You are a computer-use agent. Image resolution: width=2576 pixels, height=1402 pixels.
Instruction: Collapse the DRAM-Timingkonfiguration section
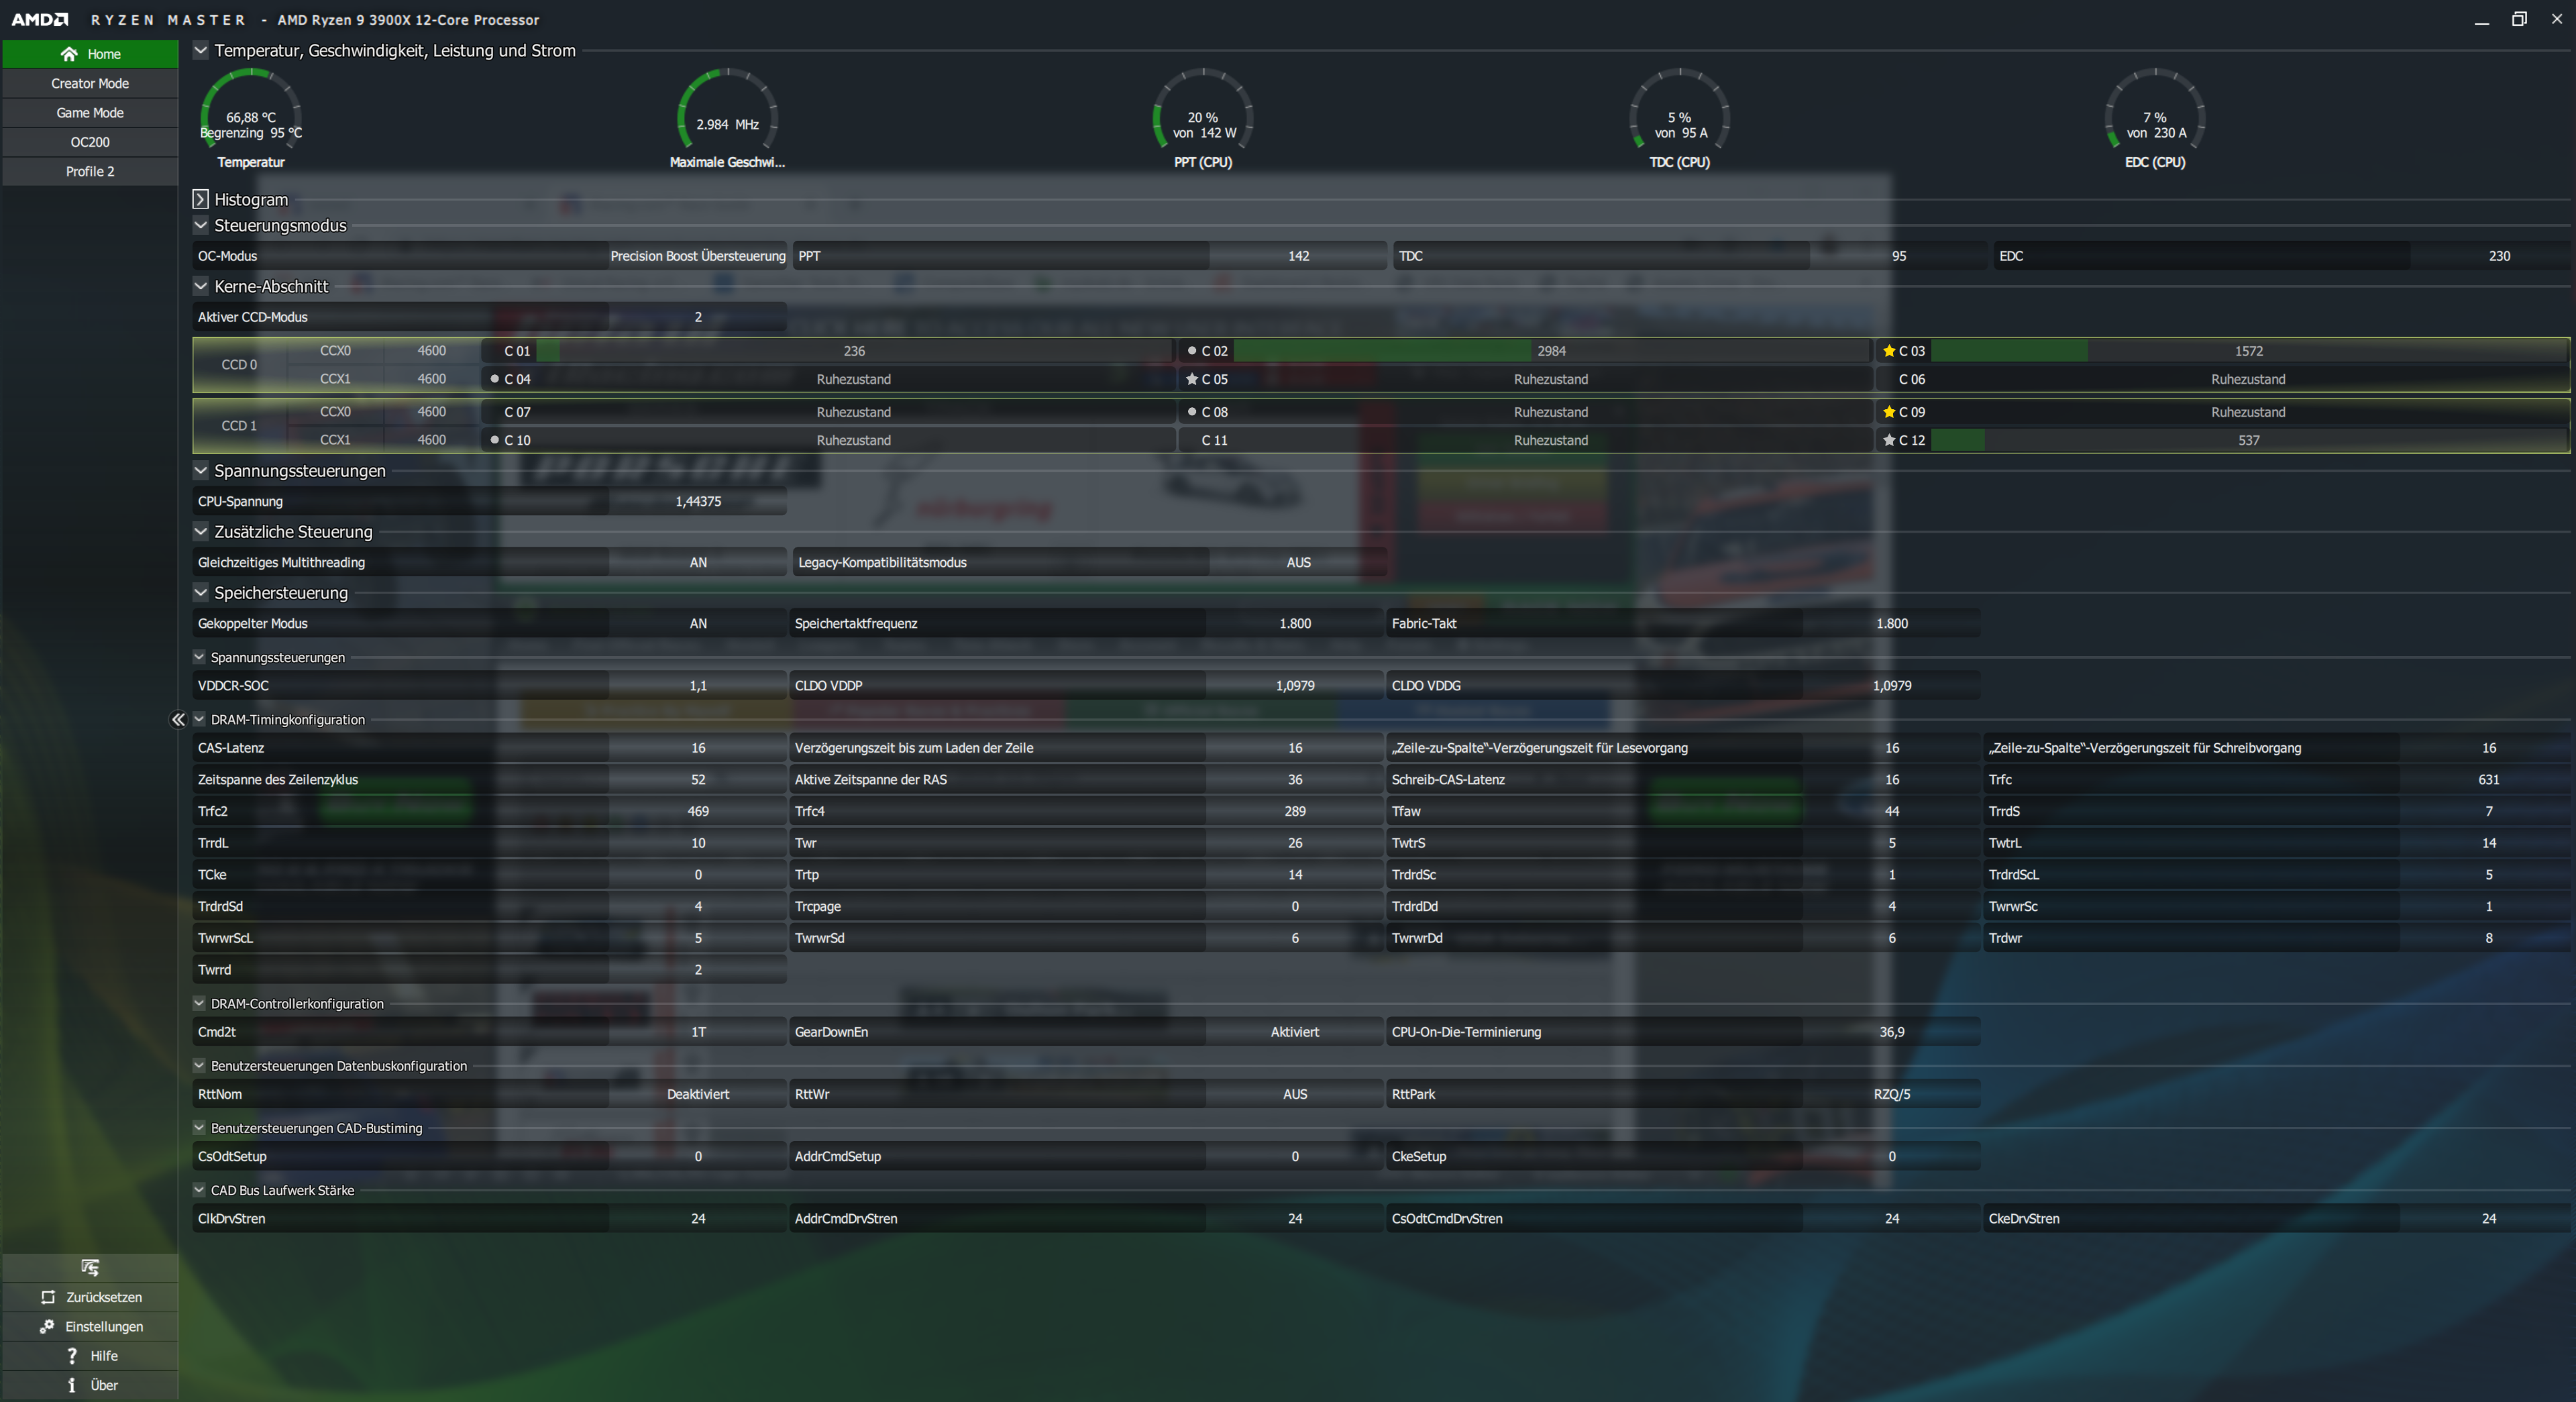click(x=199, y=719)
